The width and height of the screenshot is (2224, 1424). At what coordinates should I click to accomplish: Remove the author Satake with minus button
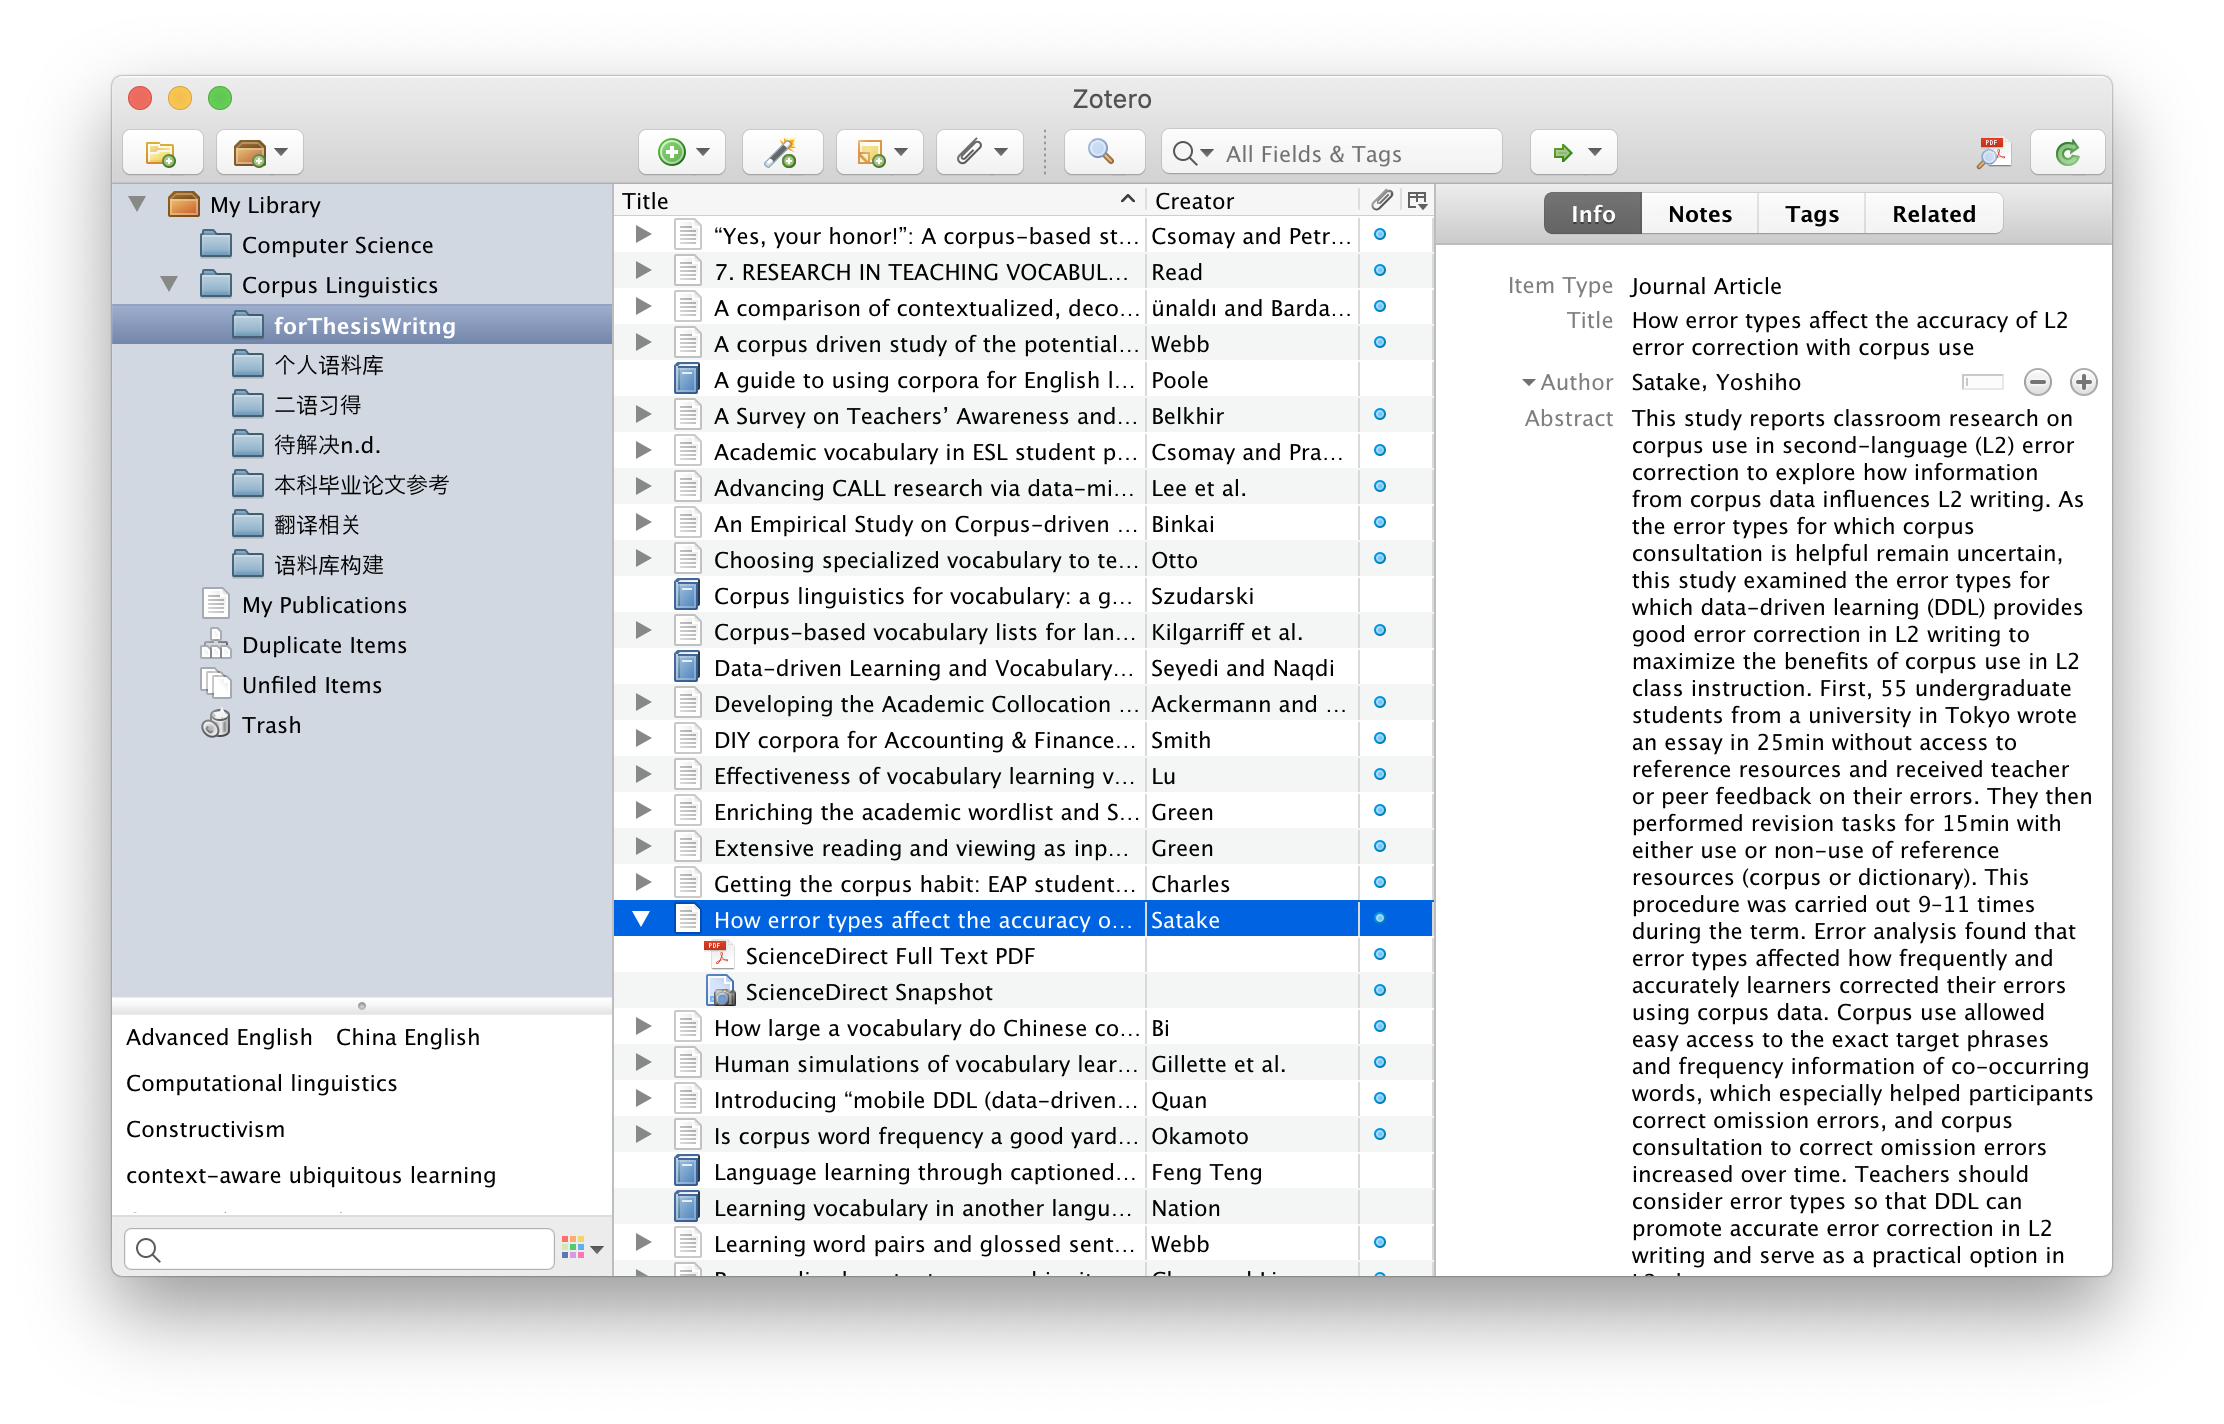[x=2037, y=382]
